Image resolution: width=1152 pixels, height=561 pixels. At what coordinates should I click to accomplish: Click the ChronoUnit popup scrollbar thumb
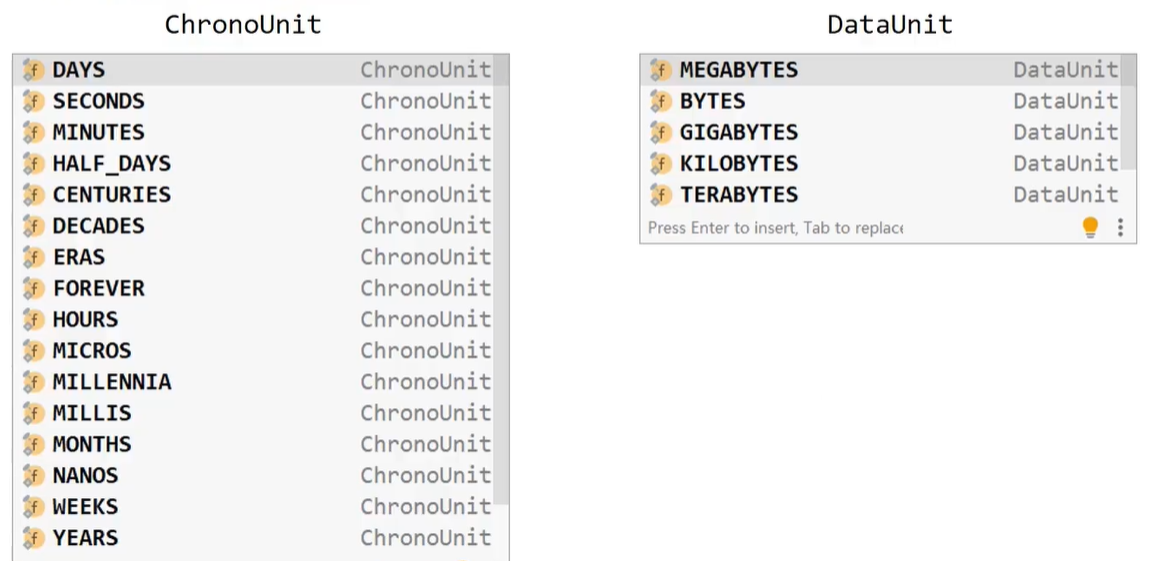501,279
